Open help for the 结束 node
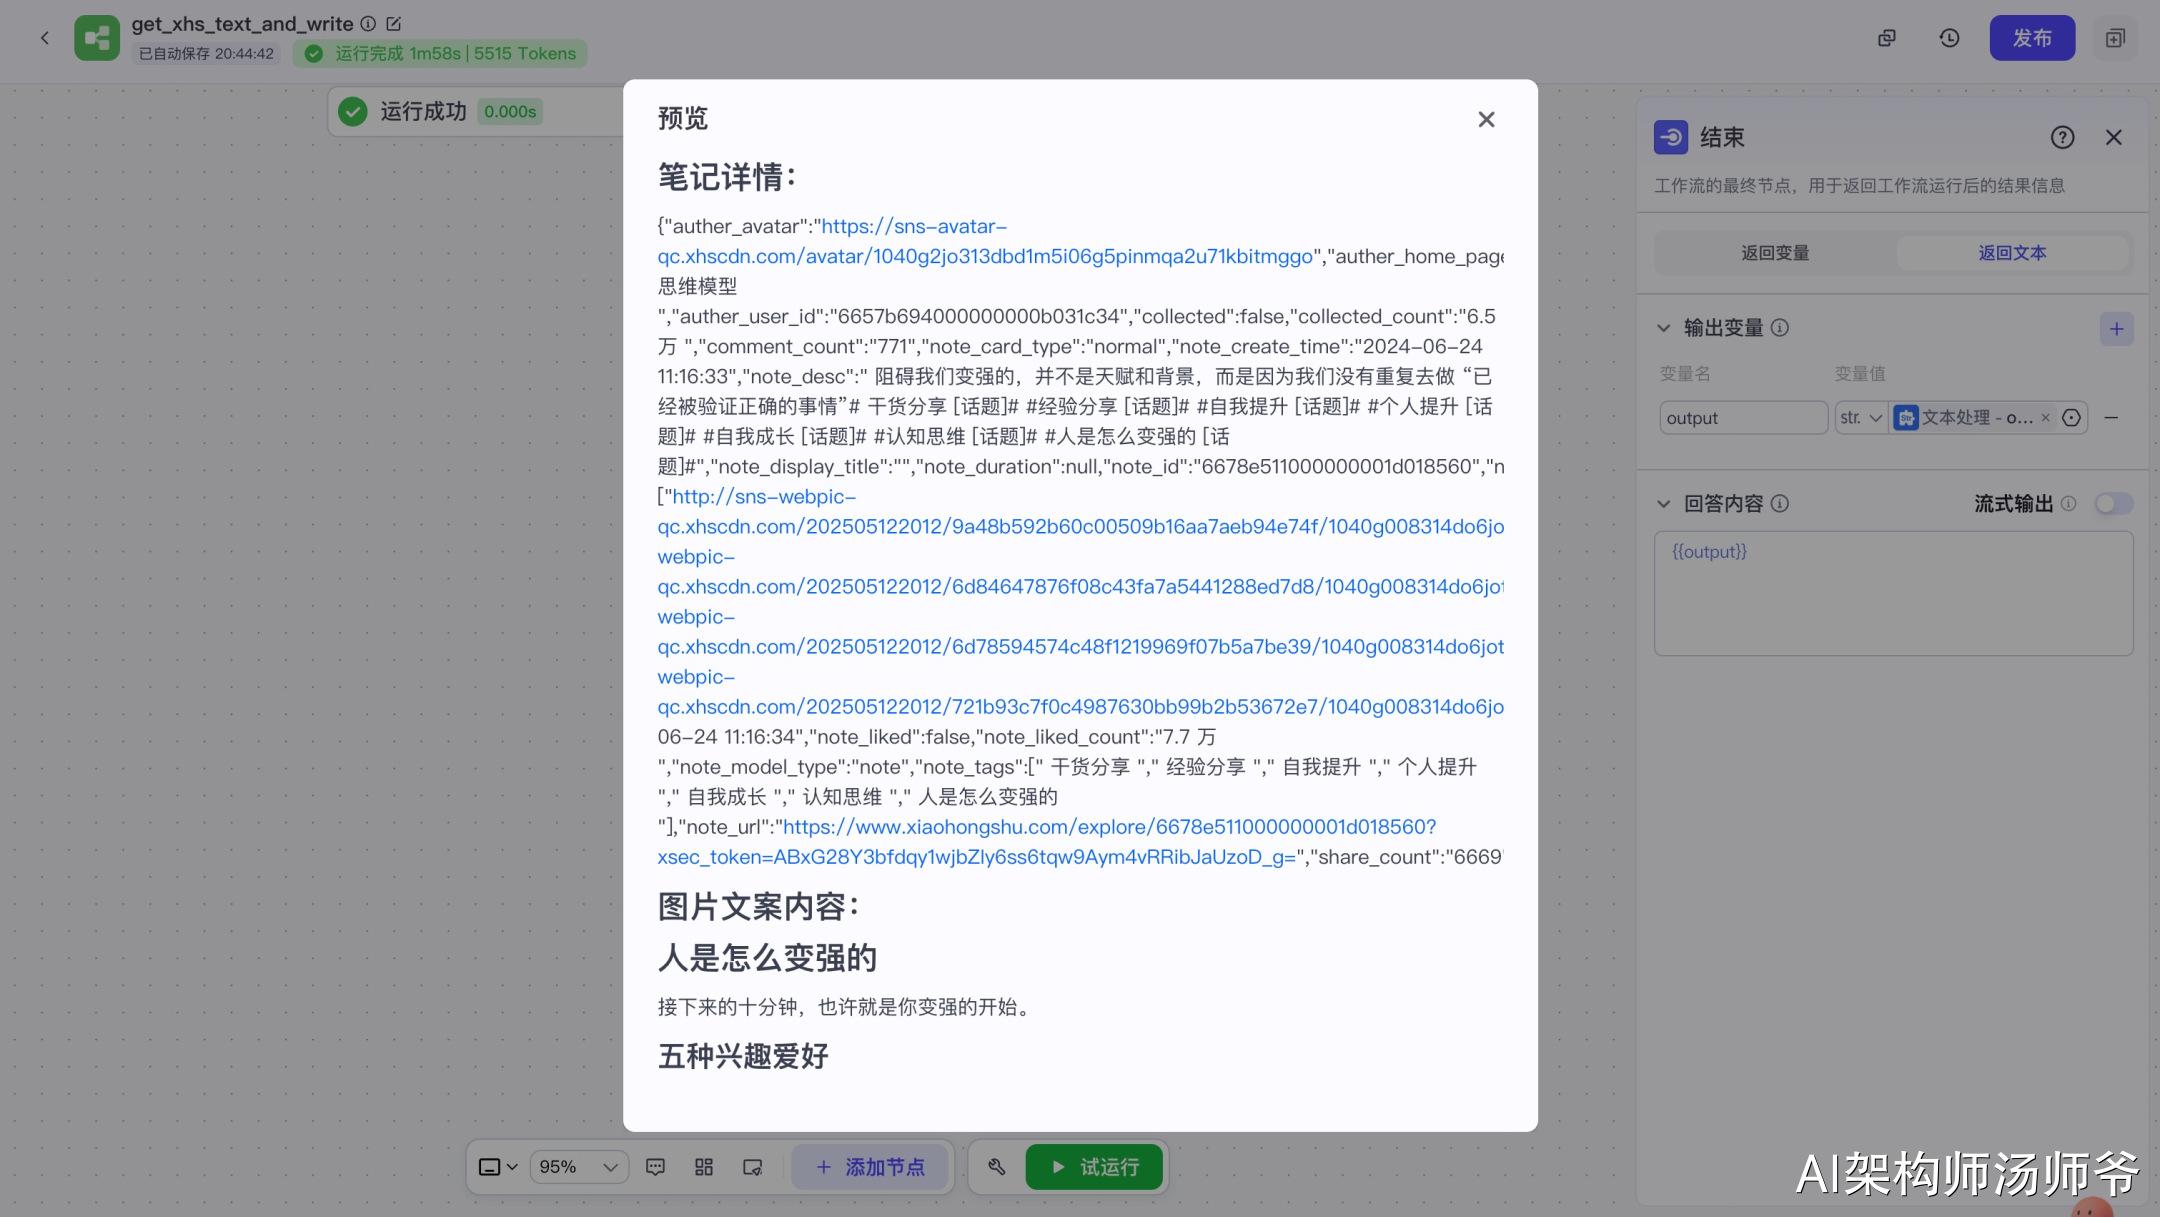 (x=2062, y=137)
